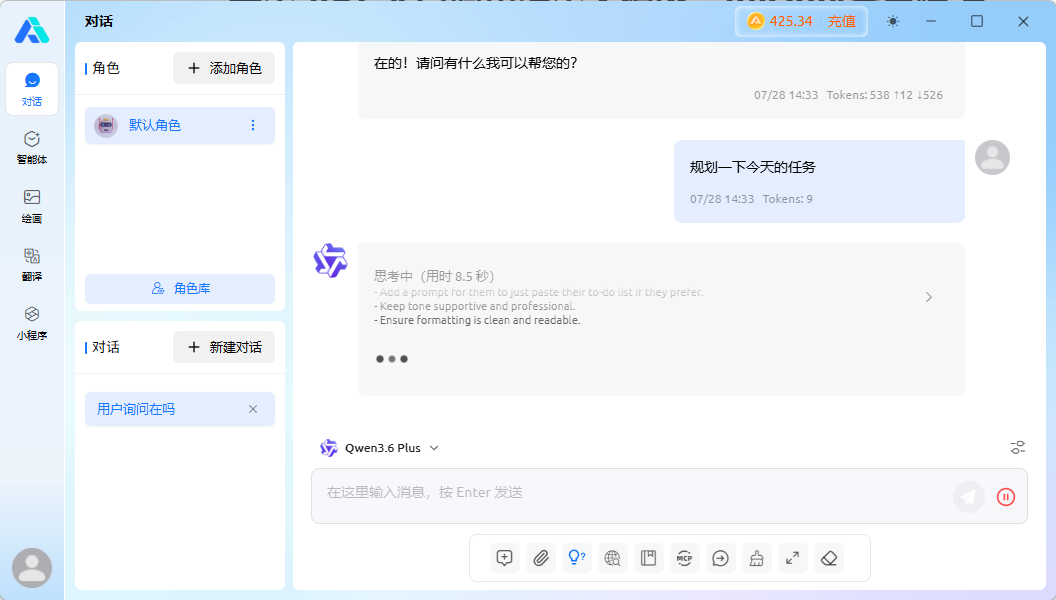Image resolution: width=1056 pixels, height=600 pixels.
Task: Open the 翻译 translation section
Action: click(32, 265)
